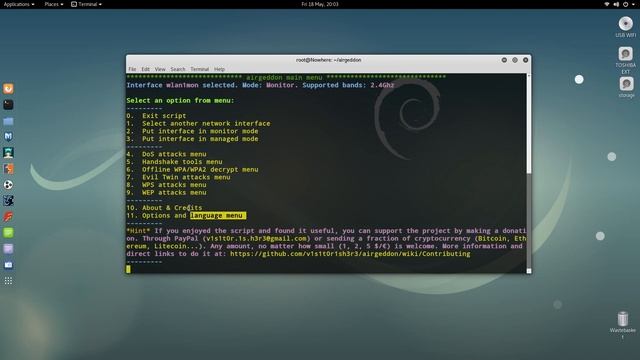Click the '4. DoS attacks menu' line
The width and height of the screenshot is (640, 360).
coord(166,154)
